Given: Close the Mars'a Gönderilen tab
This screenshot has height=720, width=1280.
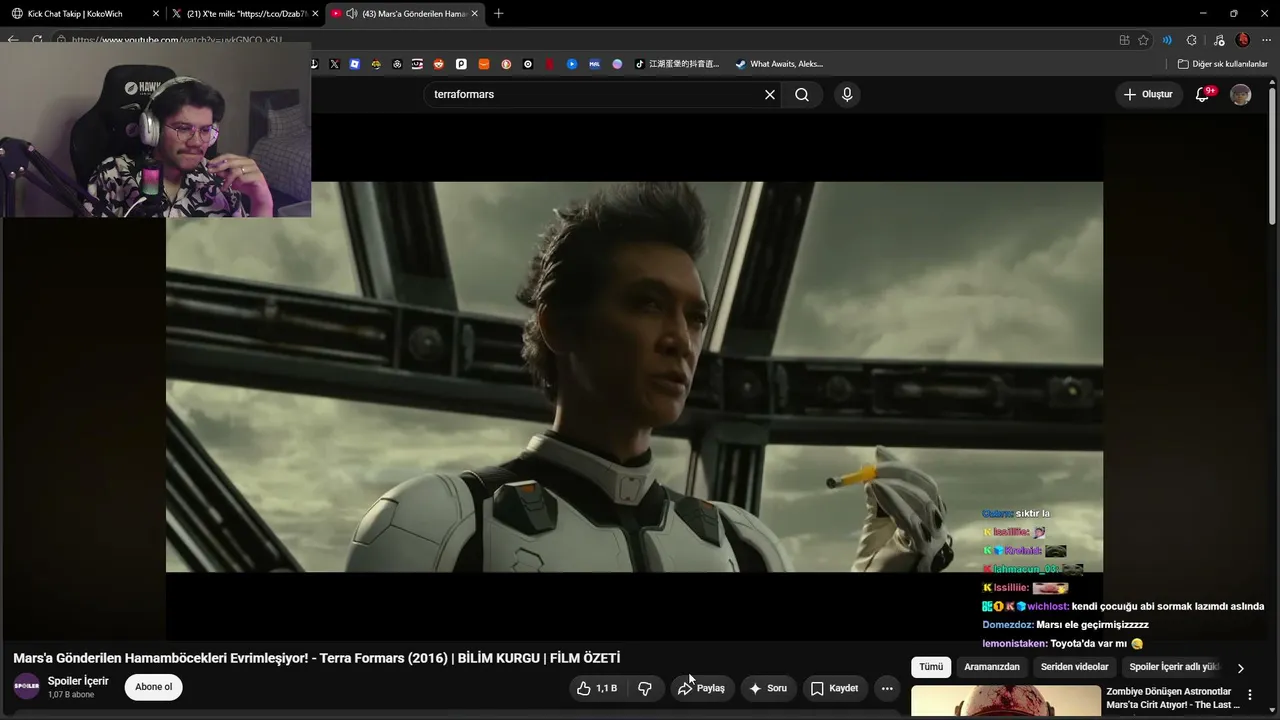Looking at the screenshot, I should [x=474, y=14].
